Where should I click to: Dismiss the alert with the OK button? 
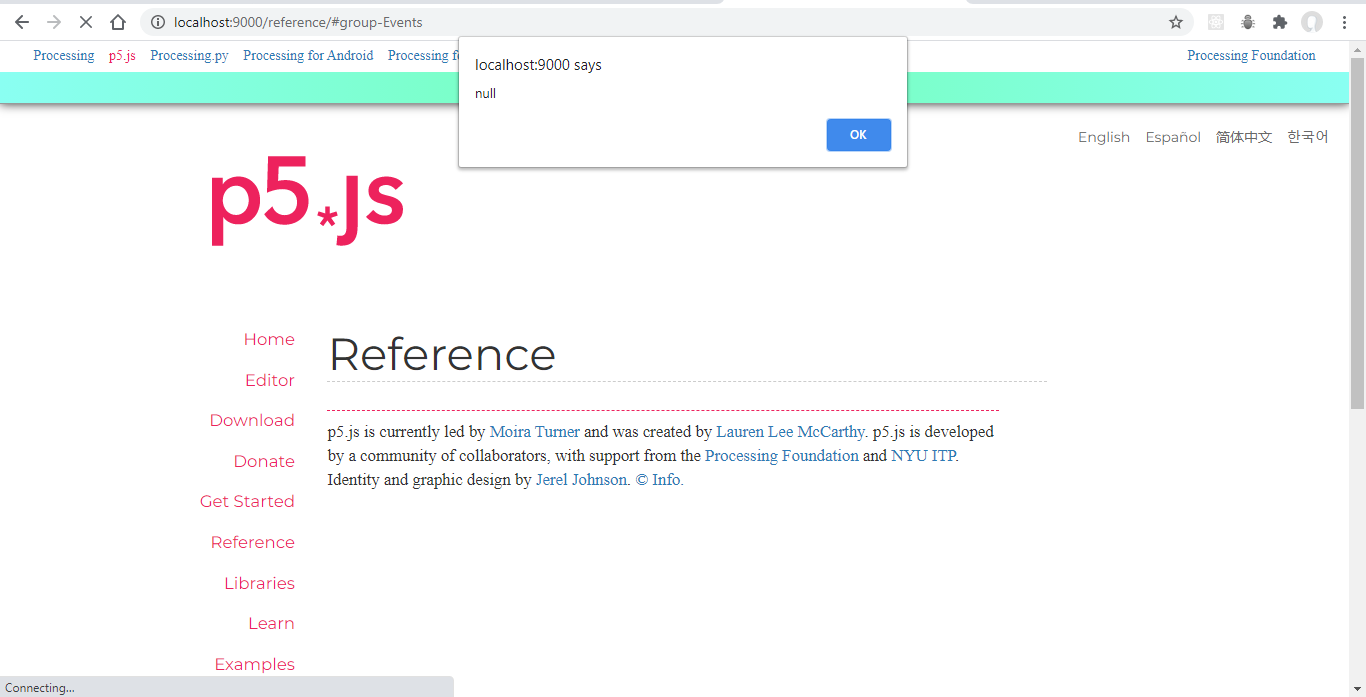tap(858, 135)
